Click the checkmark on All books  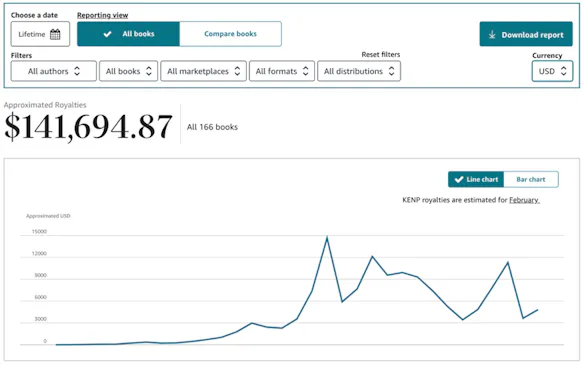[107, 34]
